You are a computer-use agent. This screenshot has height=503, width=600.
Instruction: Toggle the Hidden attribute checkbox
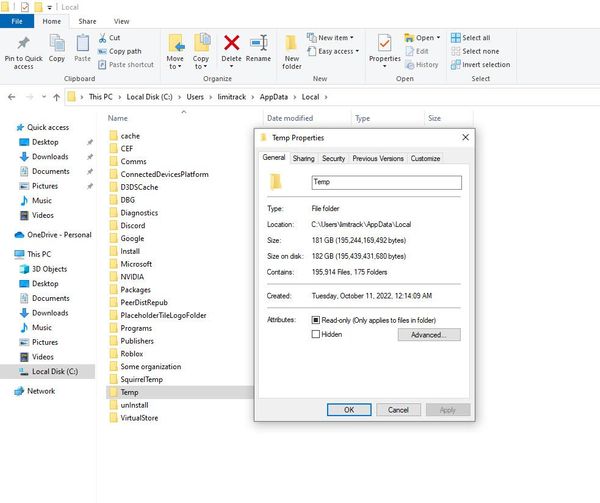coord(316,334)
